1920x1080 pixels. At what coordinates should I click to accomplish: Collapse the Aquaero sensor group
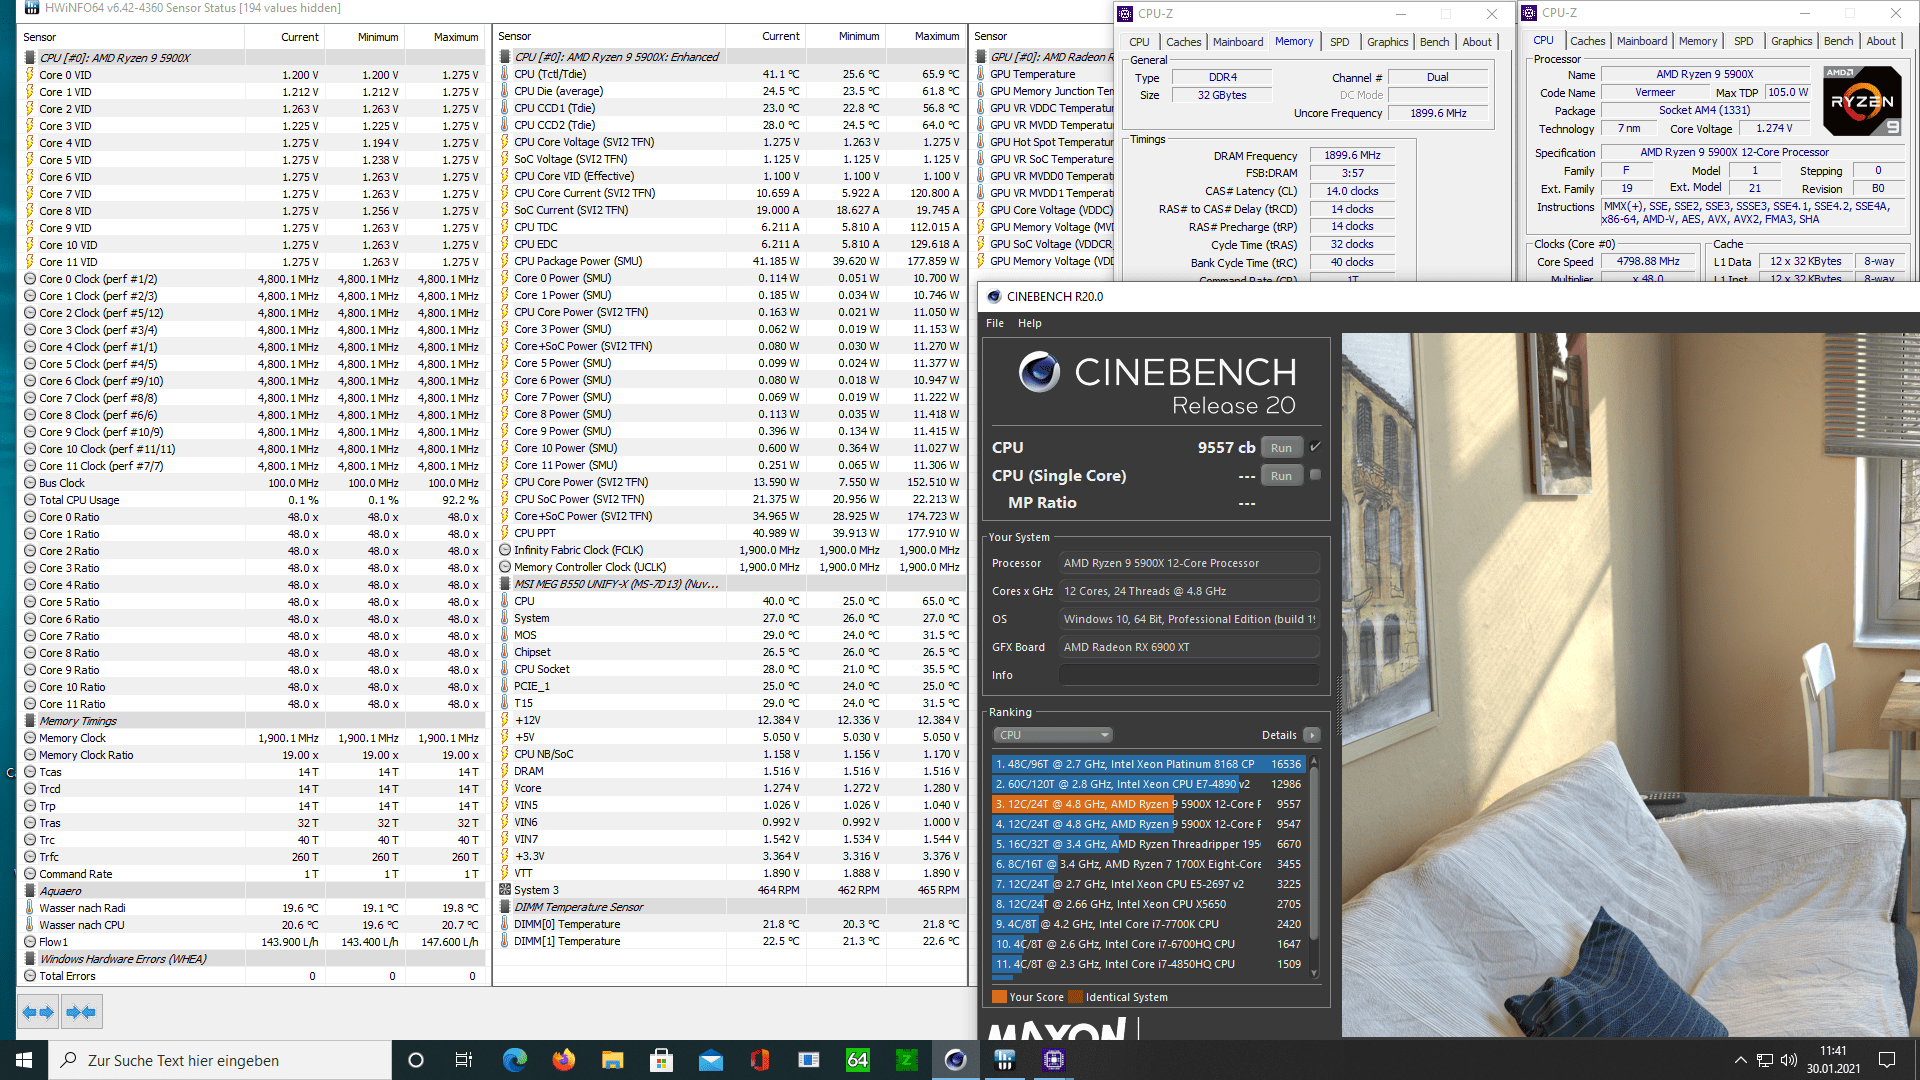pos(30,891)
